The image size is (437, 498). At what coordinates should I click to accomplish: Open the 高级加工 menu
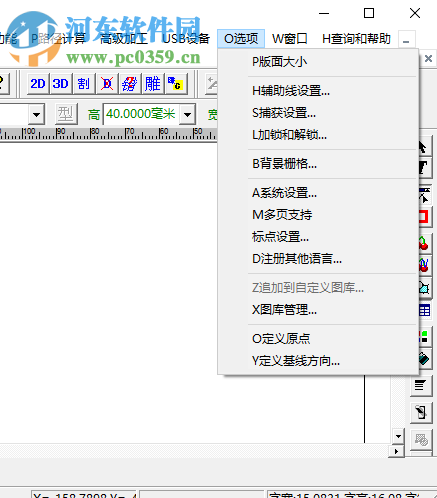(x=124, y=39)
